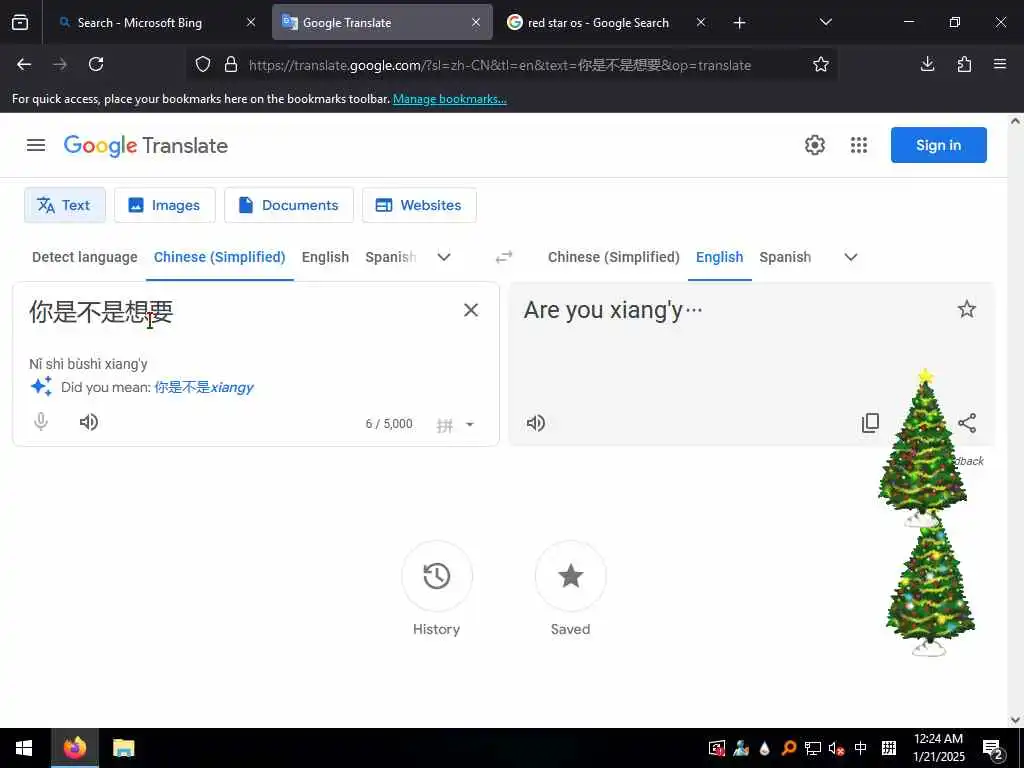1024x768 pixels.
Task: Open the clock showing 12:24 AM
Action: pyautogui.click(x=938, y=748)
